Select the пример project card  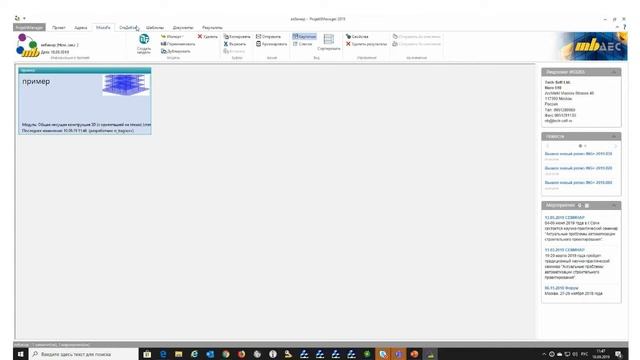coord(85,101)
